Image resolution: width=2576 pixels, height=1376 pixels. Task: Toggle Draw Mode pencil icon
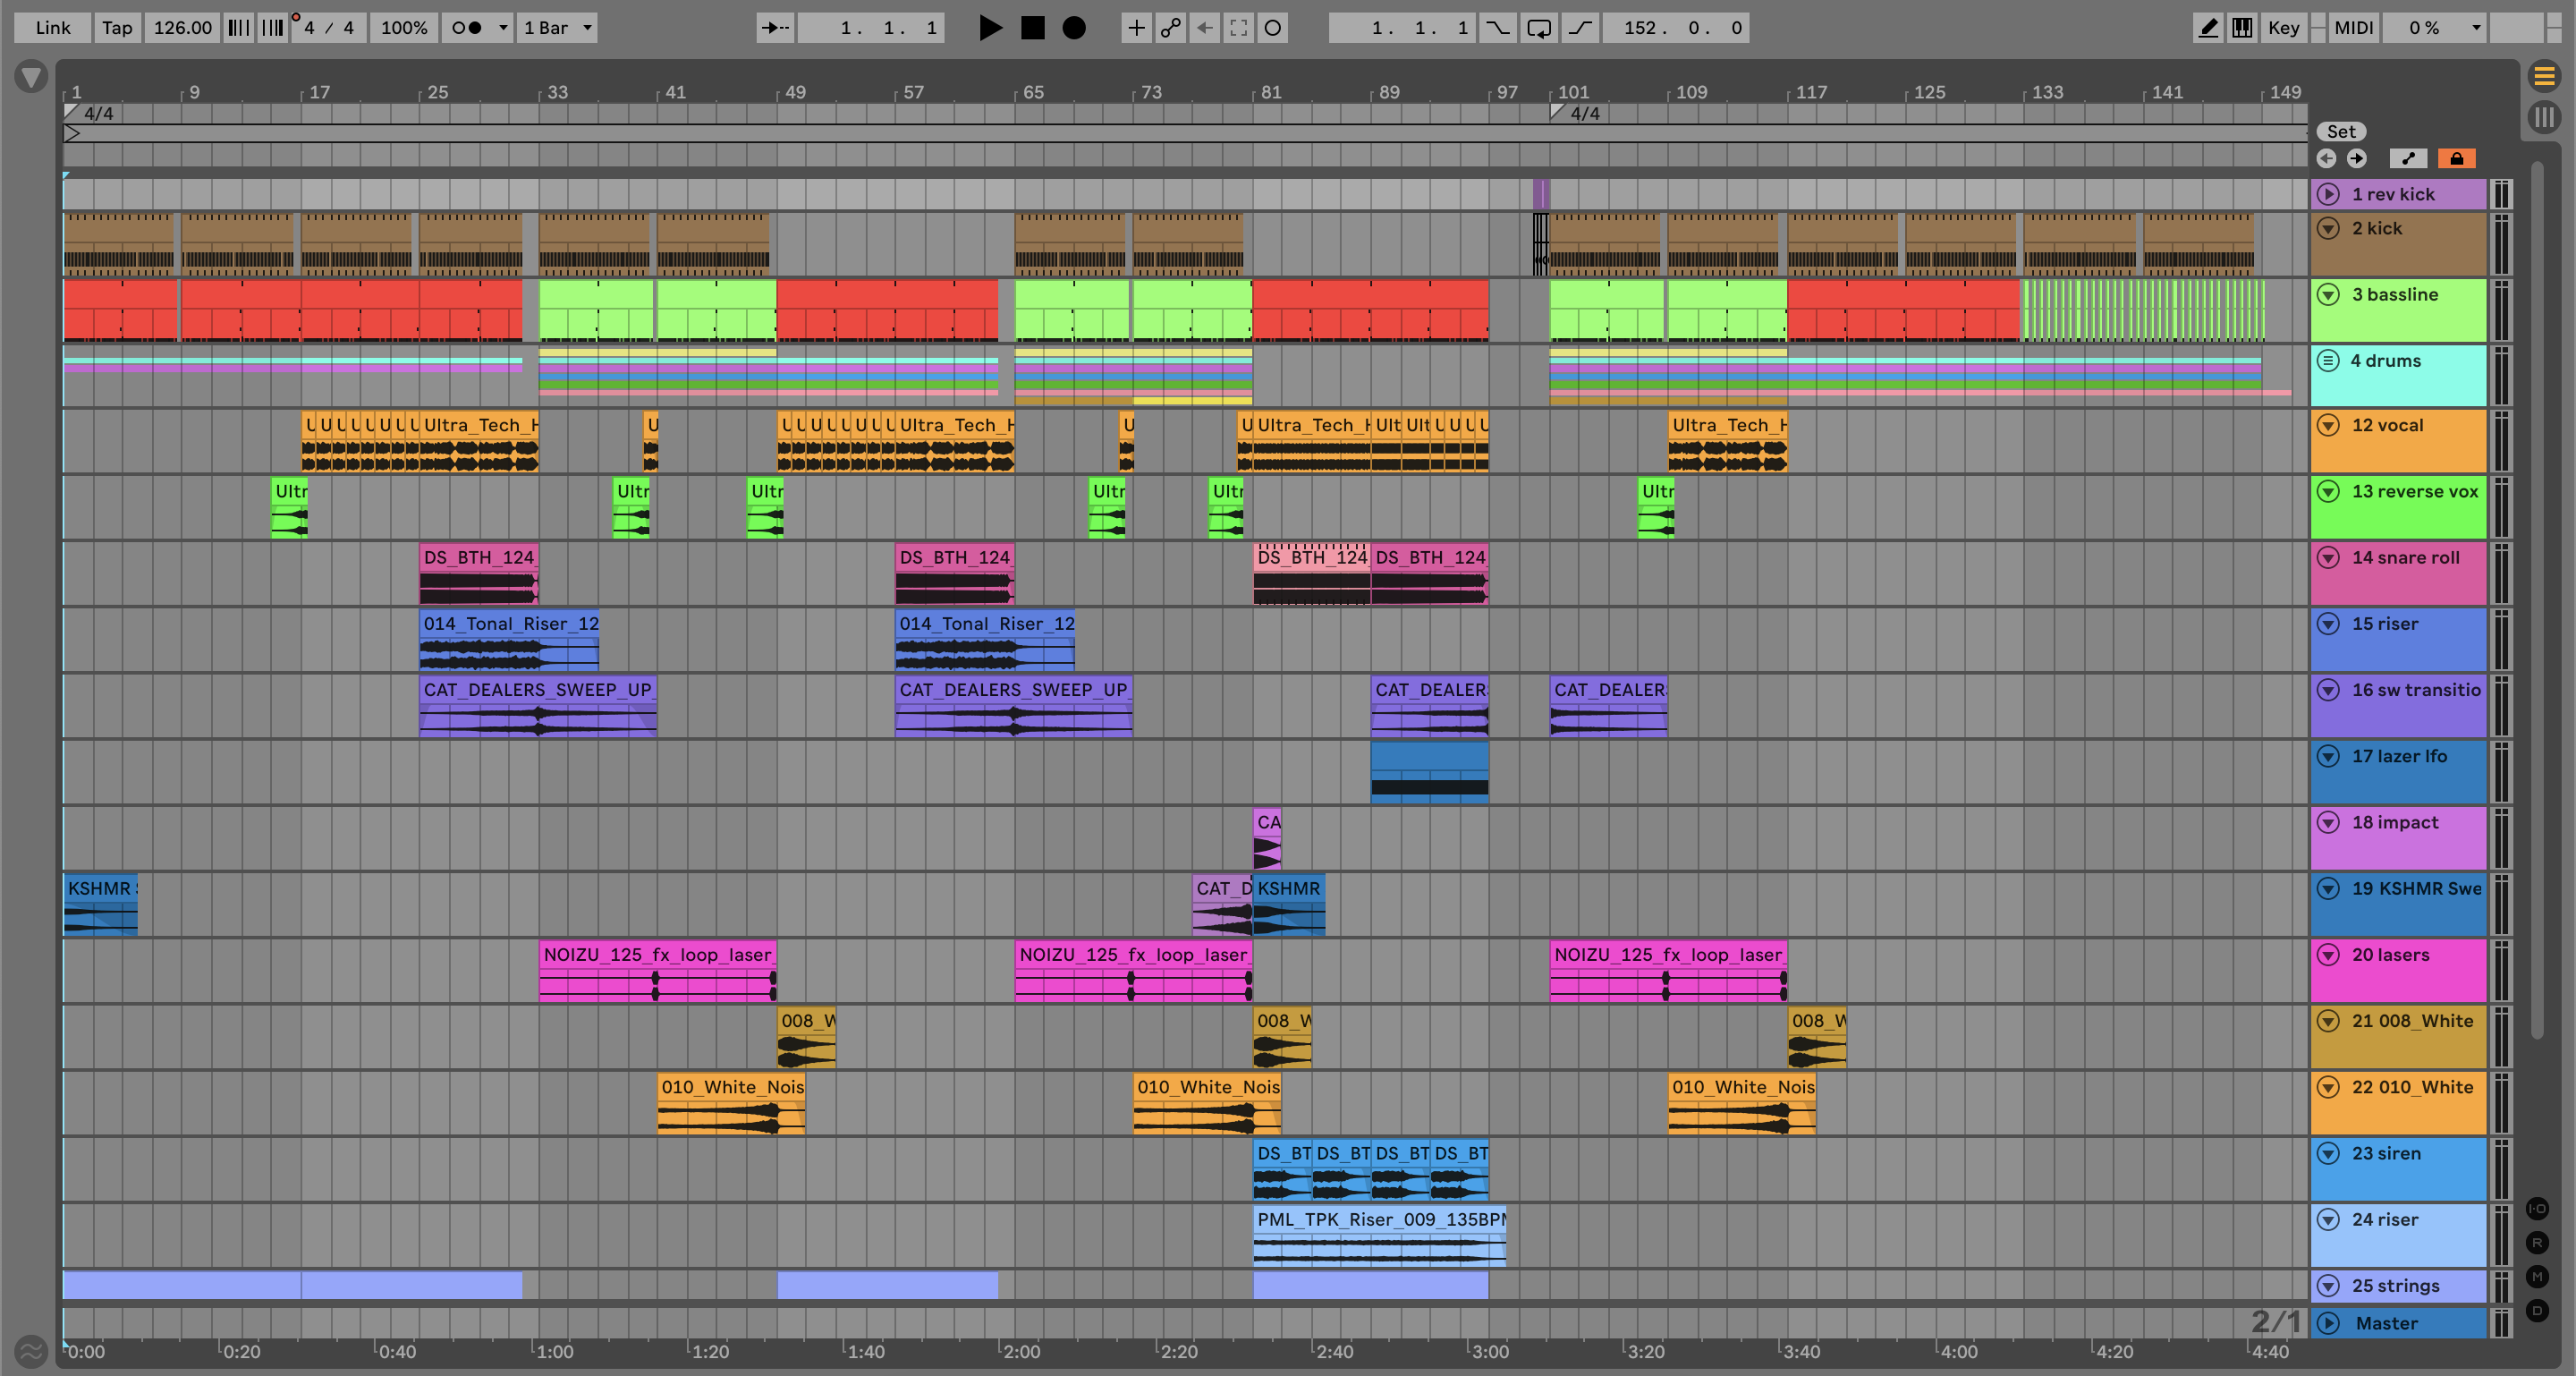click(x=2207, y=28)
